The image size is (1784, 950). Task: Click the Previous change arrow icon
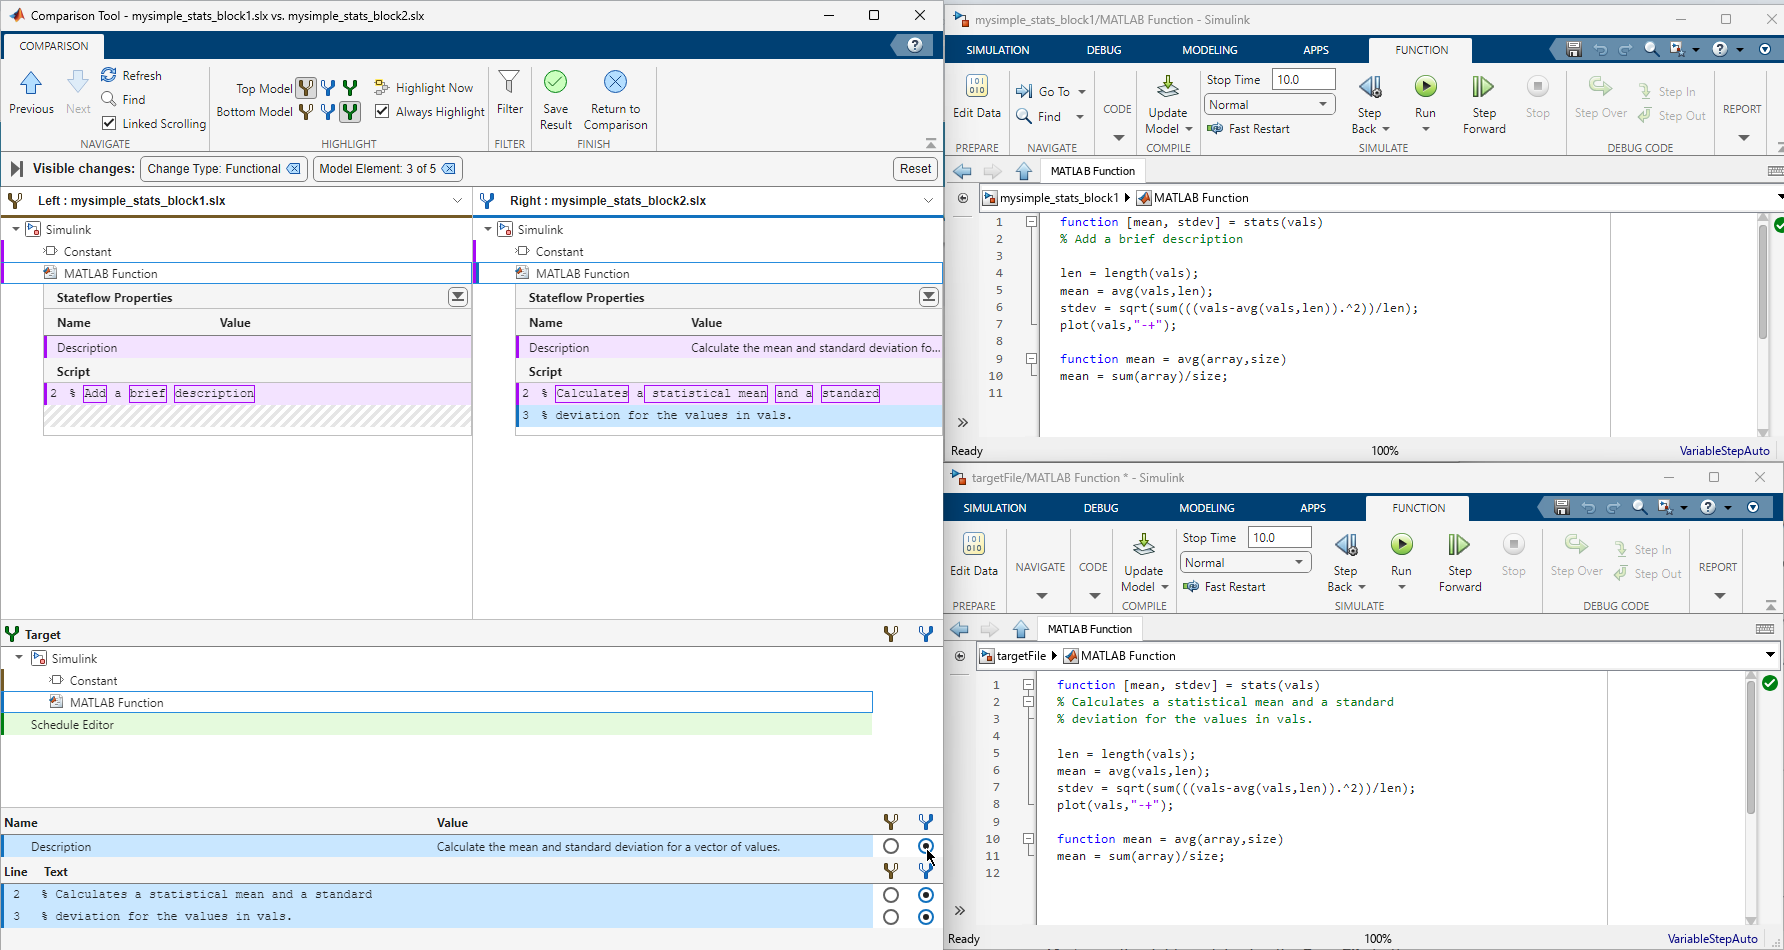pos(31,83)
